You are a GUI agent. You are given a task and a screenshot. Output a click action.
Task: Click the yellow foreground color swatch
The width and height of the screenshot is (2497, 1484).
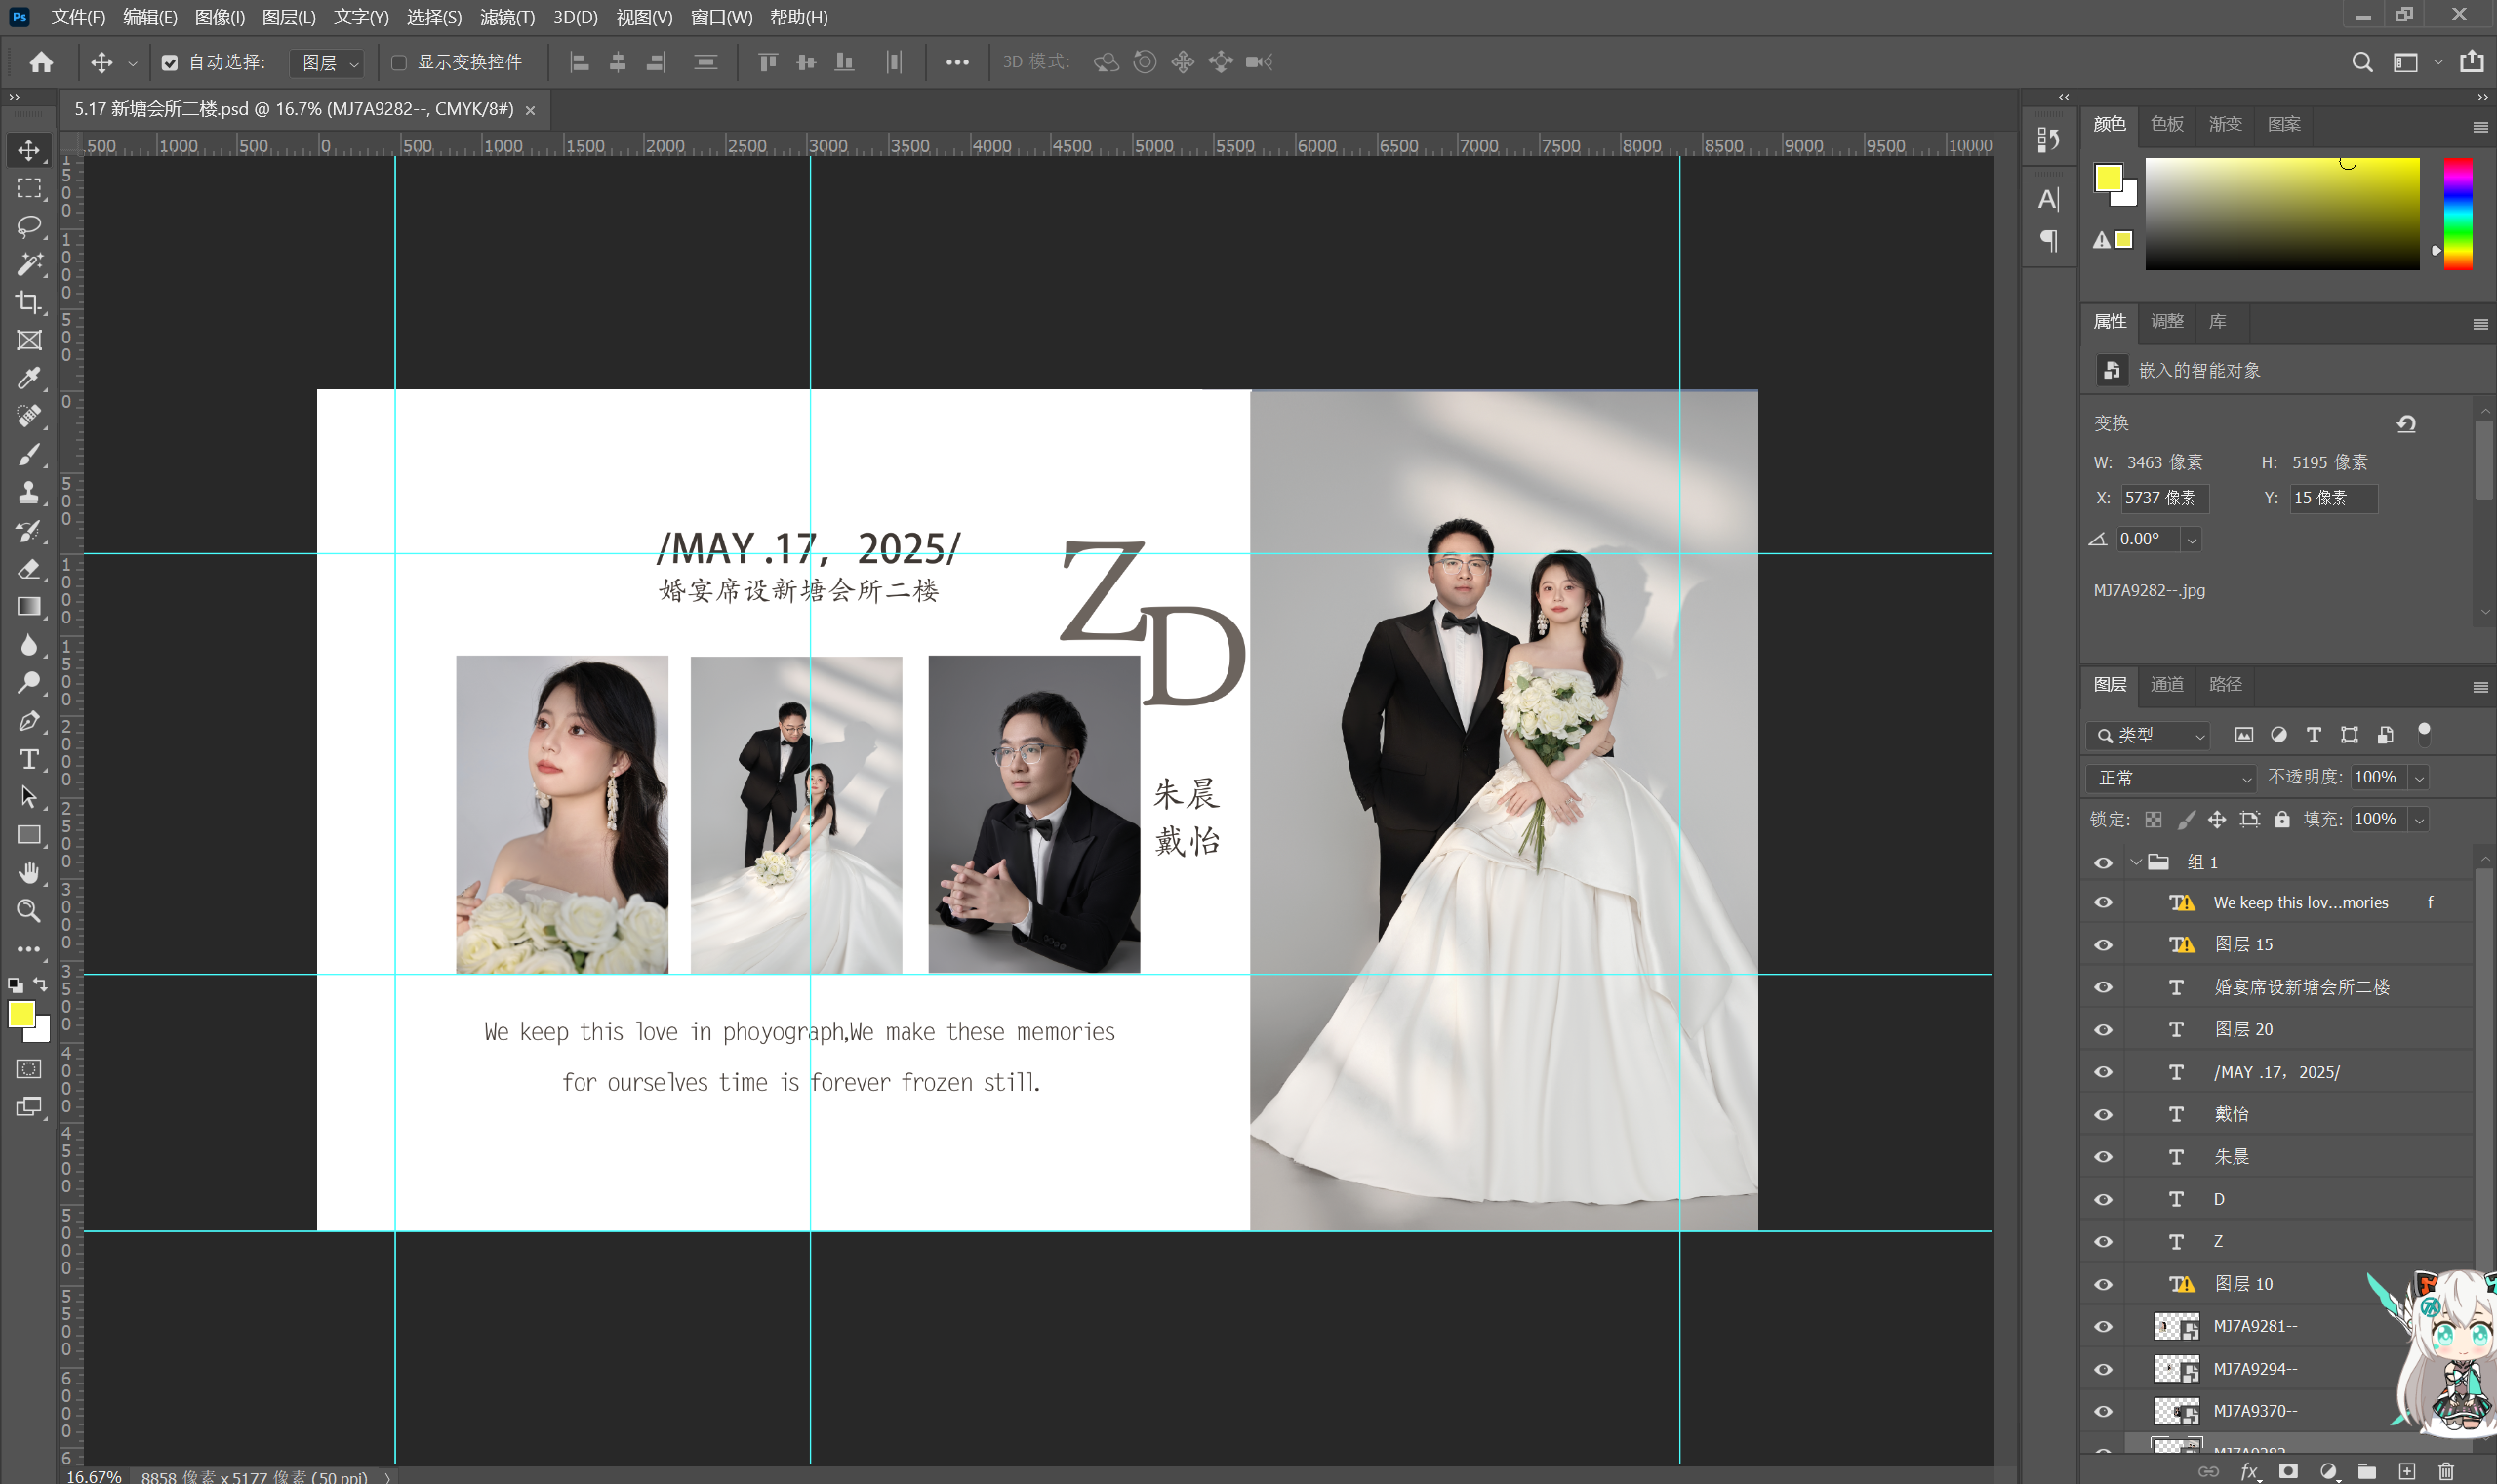21,1014
